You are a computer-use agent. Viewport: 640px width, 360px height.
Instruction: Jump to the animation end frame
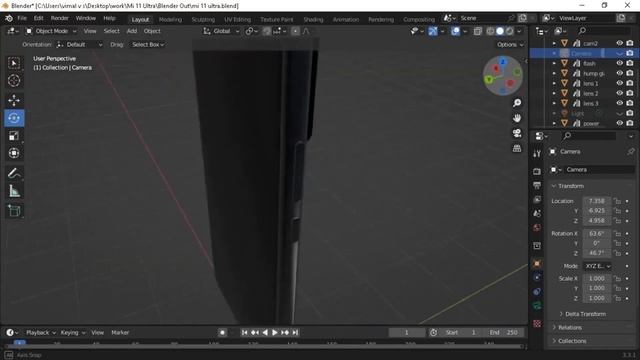pyautogui.click(x=295, y=333)
